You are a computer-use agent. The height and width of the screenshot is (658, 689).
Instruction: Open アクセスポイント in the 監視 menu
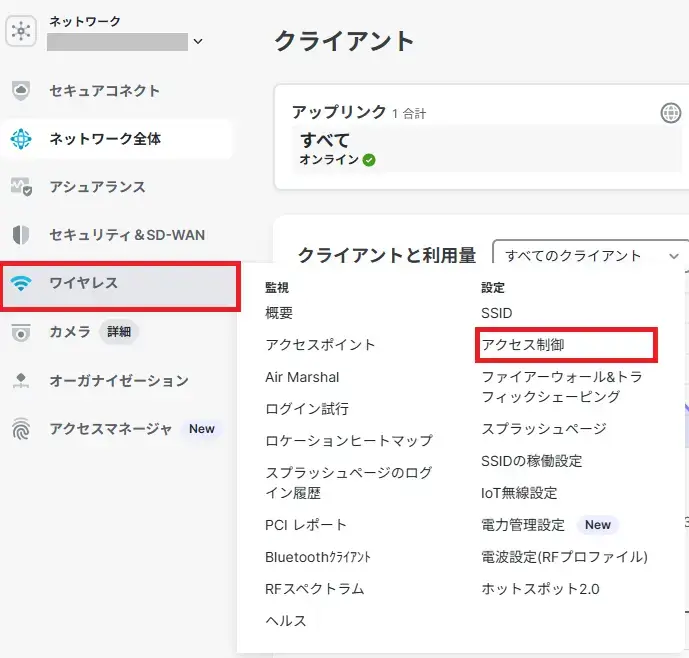[320, 345]
